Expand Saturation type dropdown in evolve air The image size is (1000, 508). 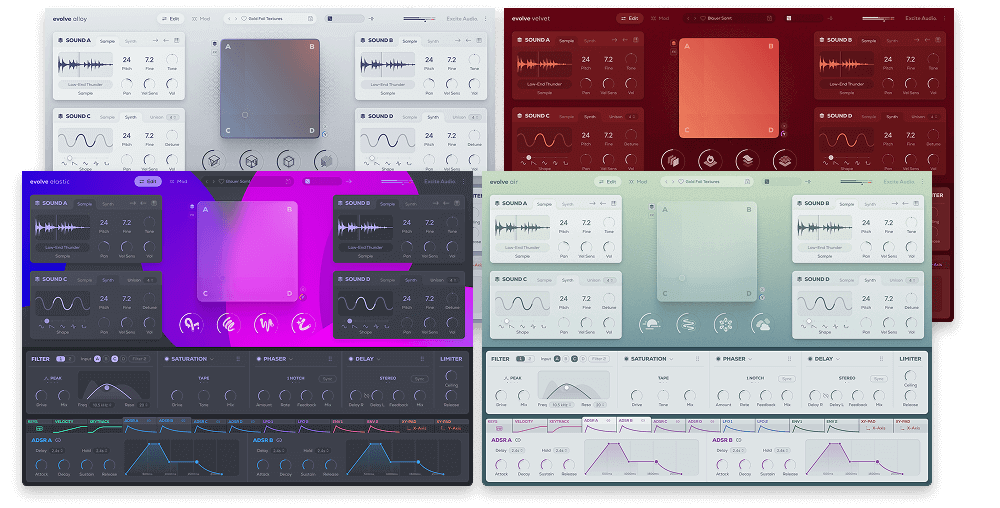[673, 359]
